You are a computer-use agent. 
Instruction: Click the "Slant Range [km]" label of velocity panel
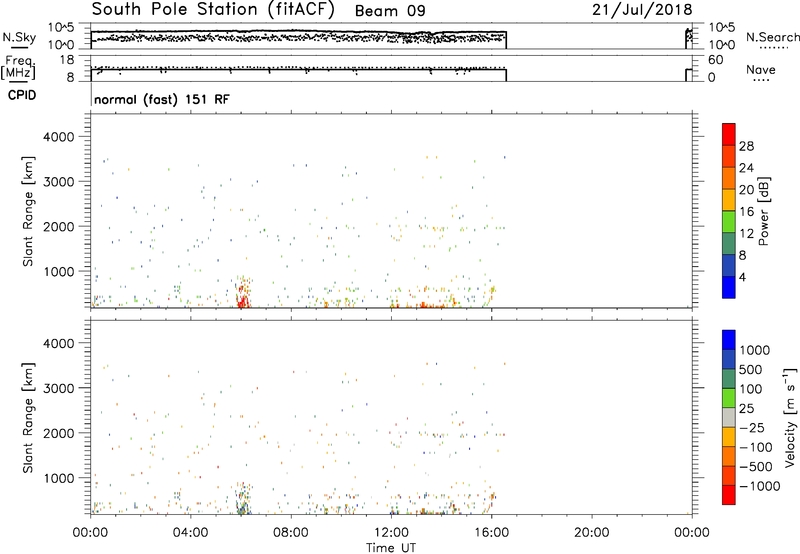click(x=28, y=418)
